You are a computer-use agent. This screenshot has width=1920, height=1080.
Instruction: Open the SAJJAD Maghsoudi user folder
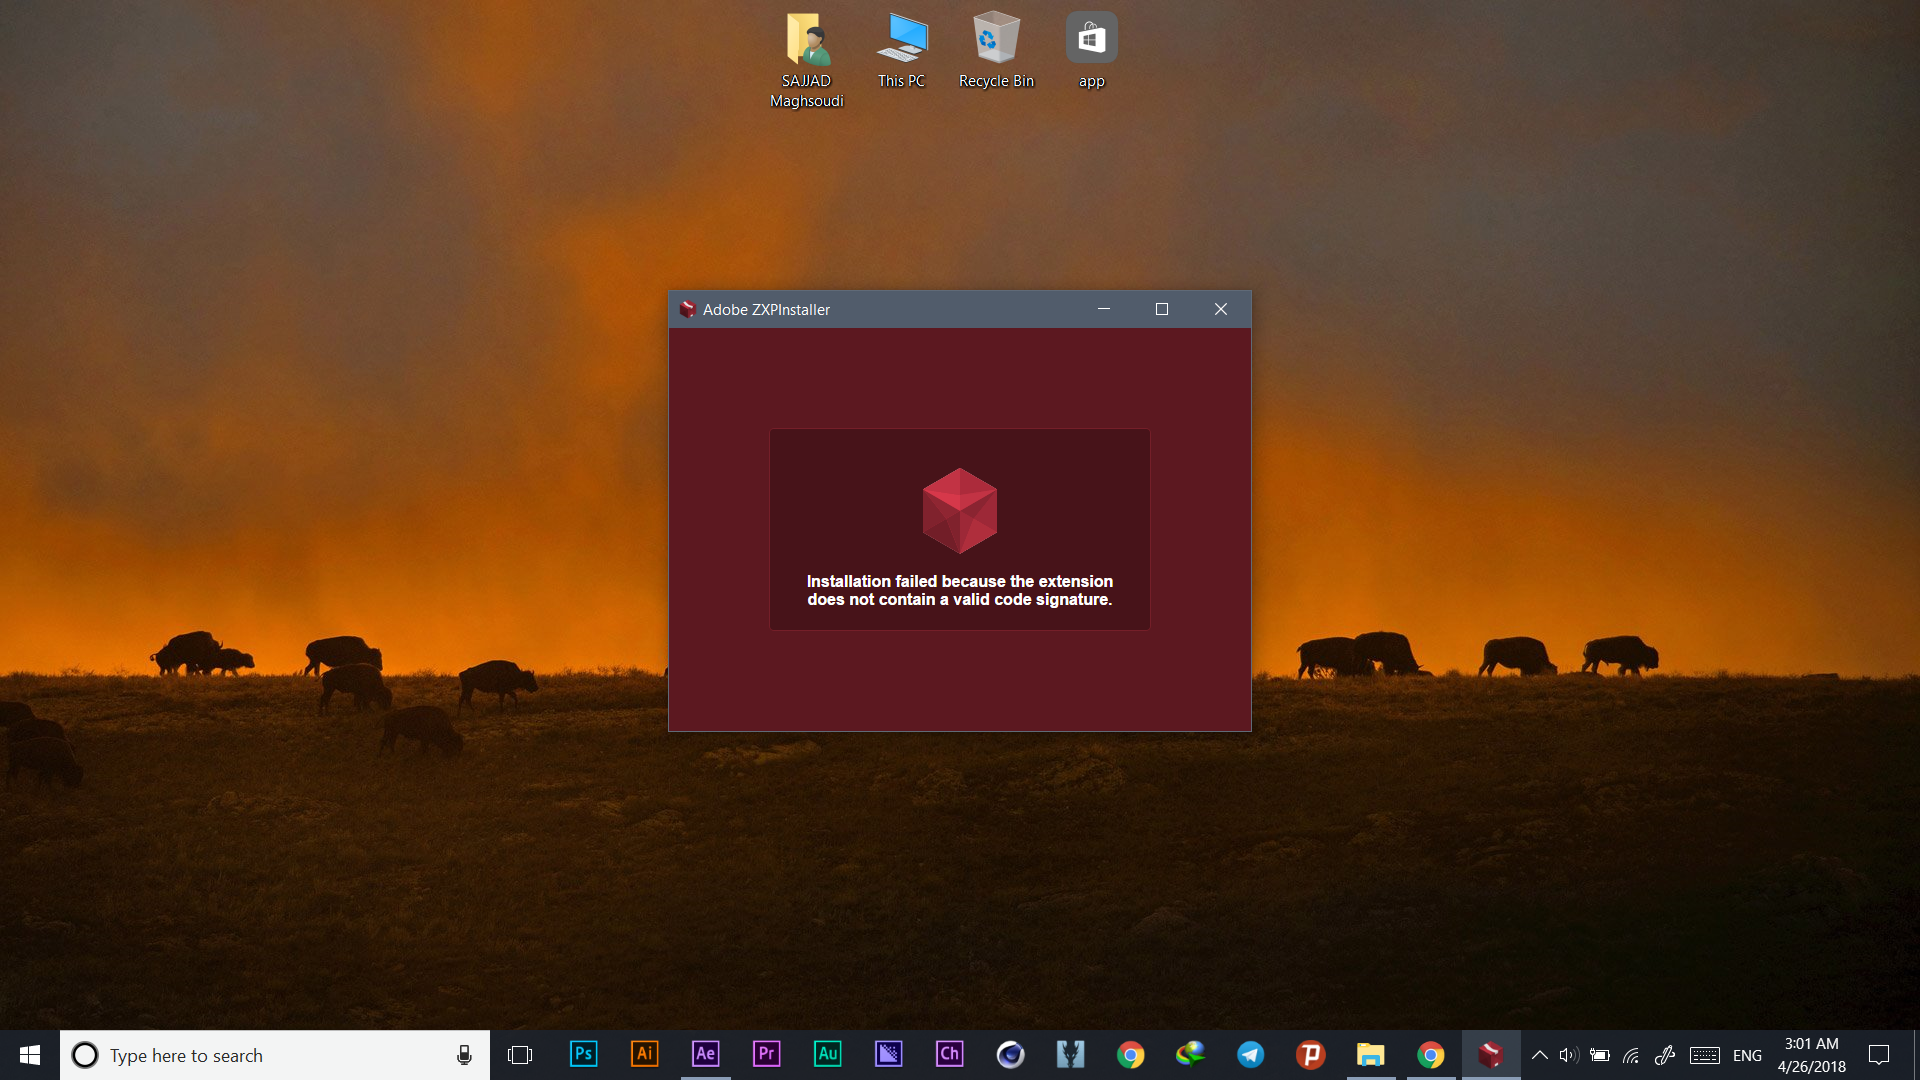point(806,60)
